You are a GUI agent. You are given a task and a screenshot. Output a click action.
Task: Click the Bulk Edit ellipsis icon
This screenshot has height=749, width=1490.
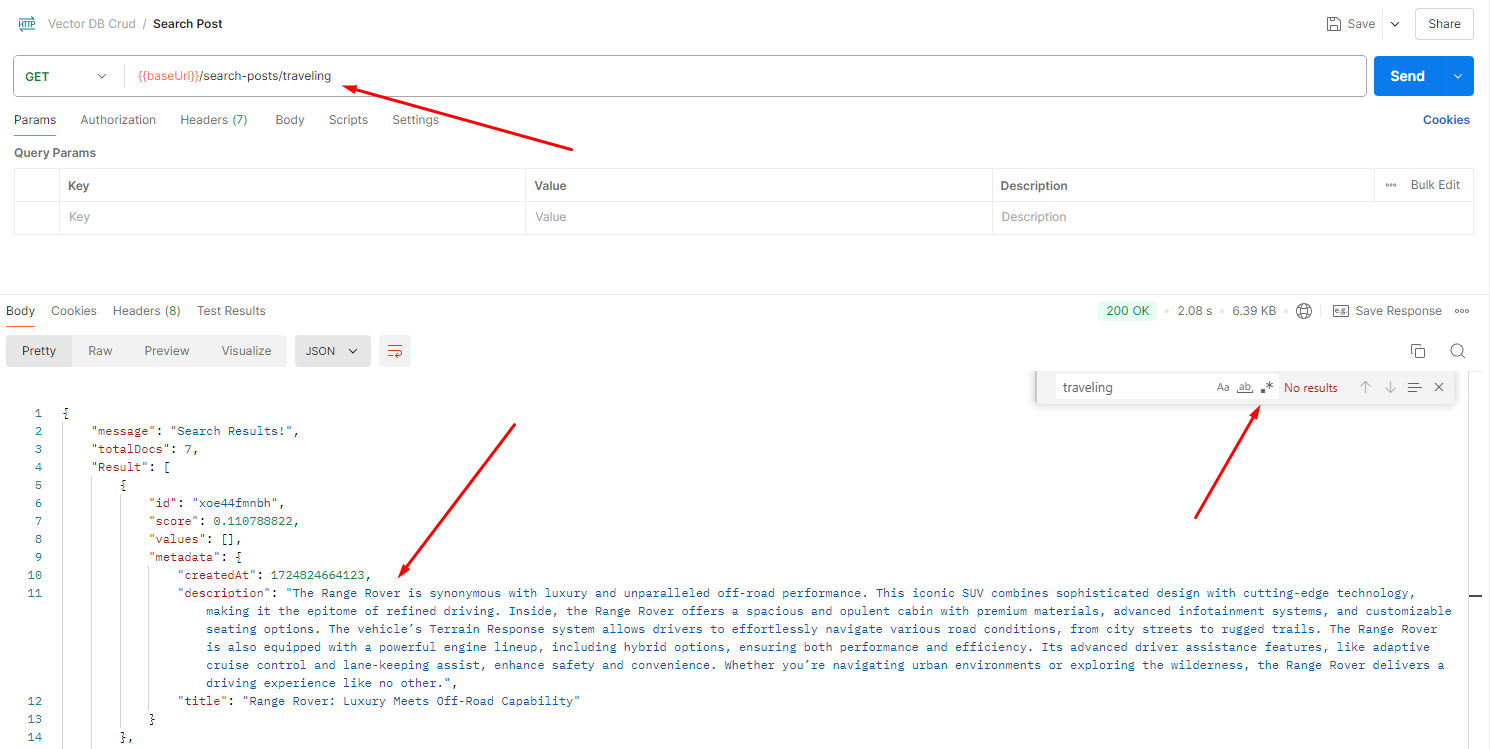(x=1391, y=184)
